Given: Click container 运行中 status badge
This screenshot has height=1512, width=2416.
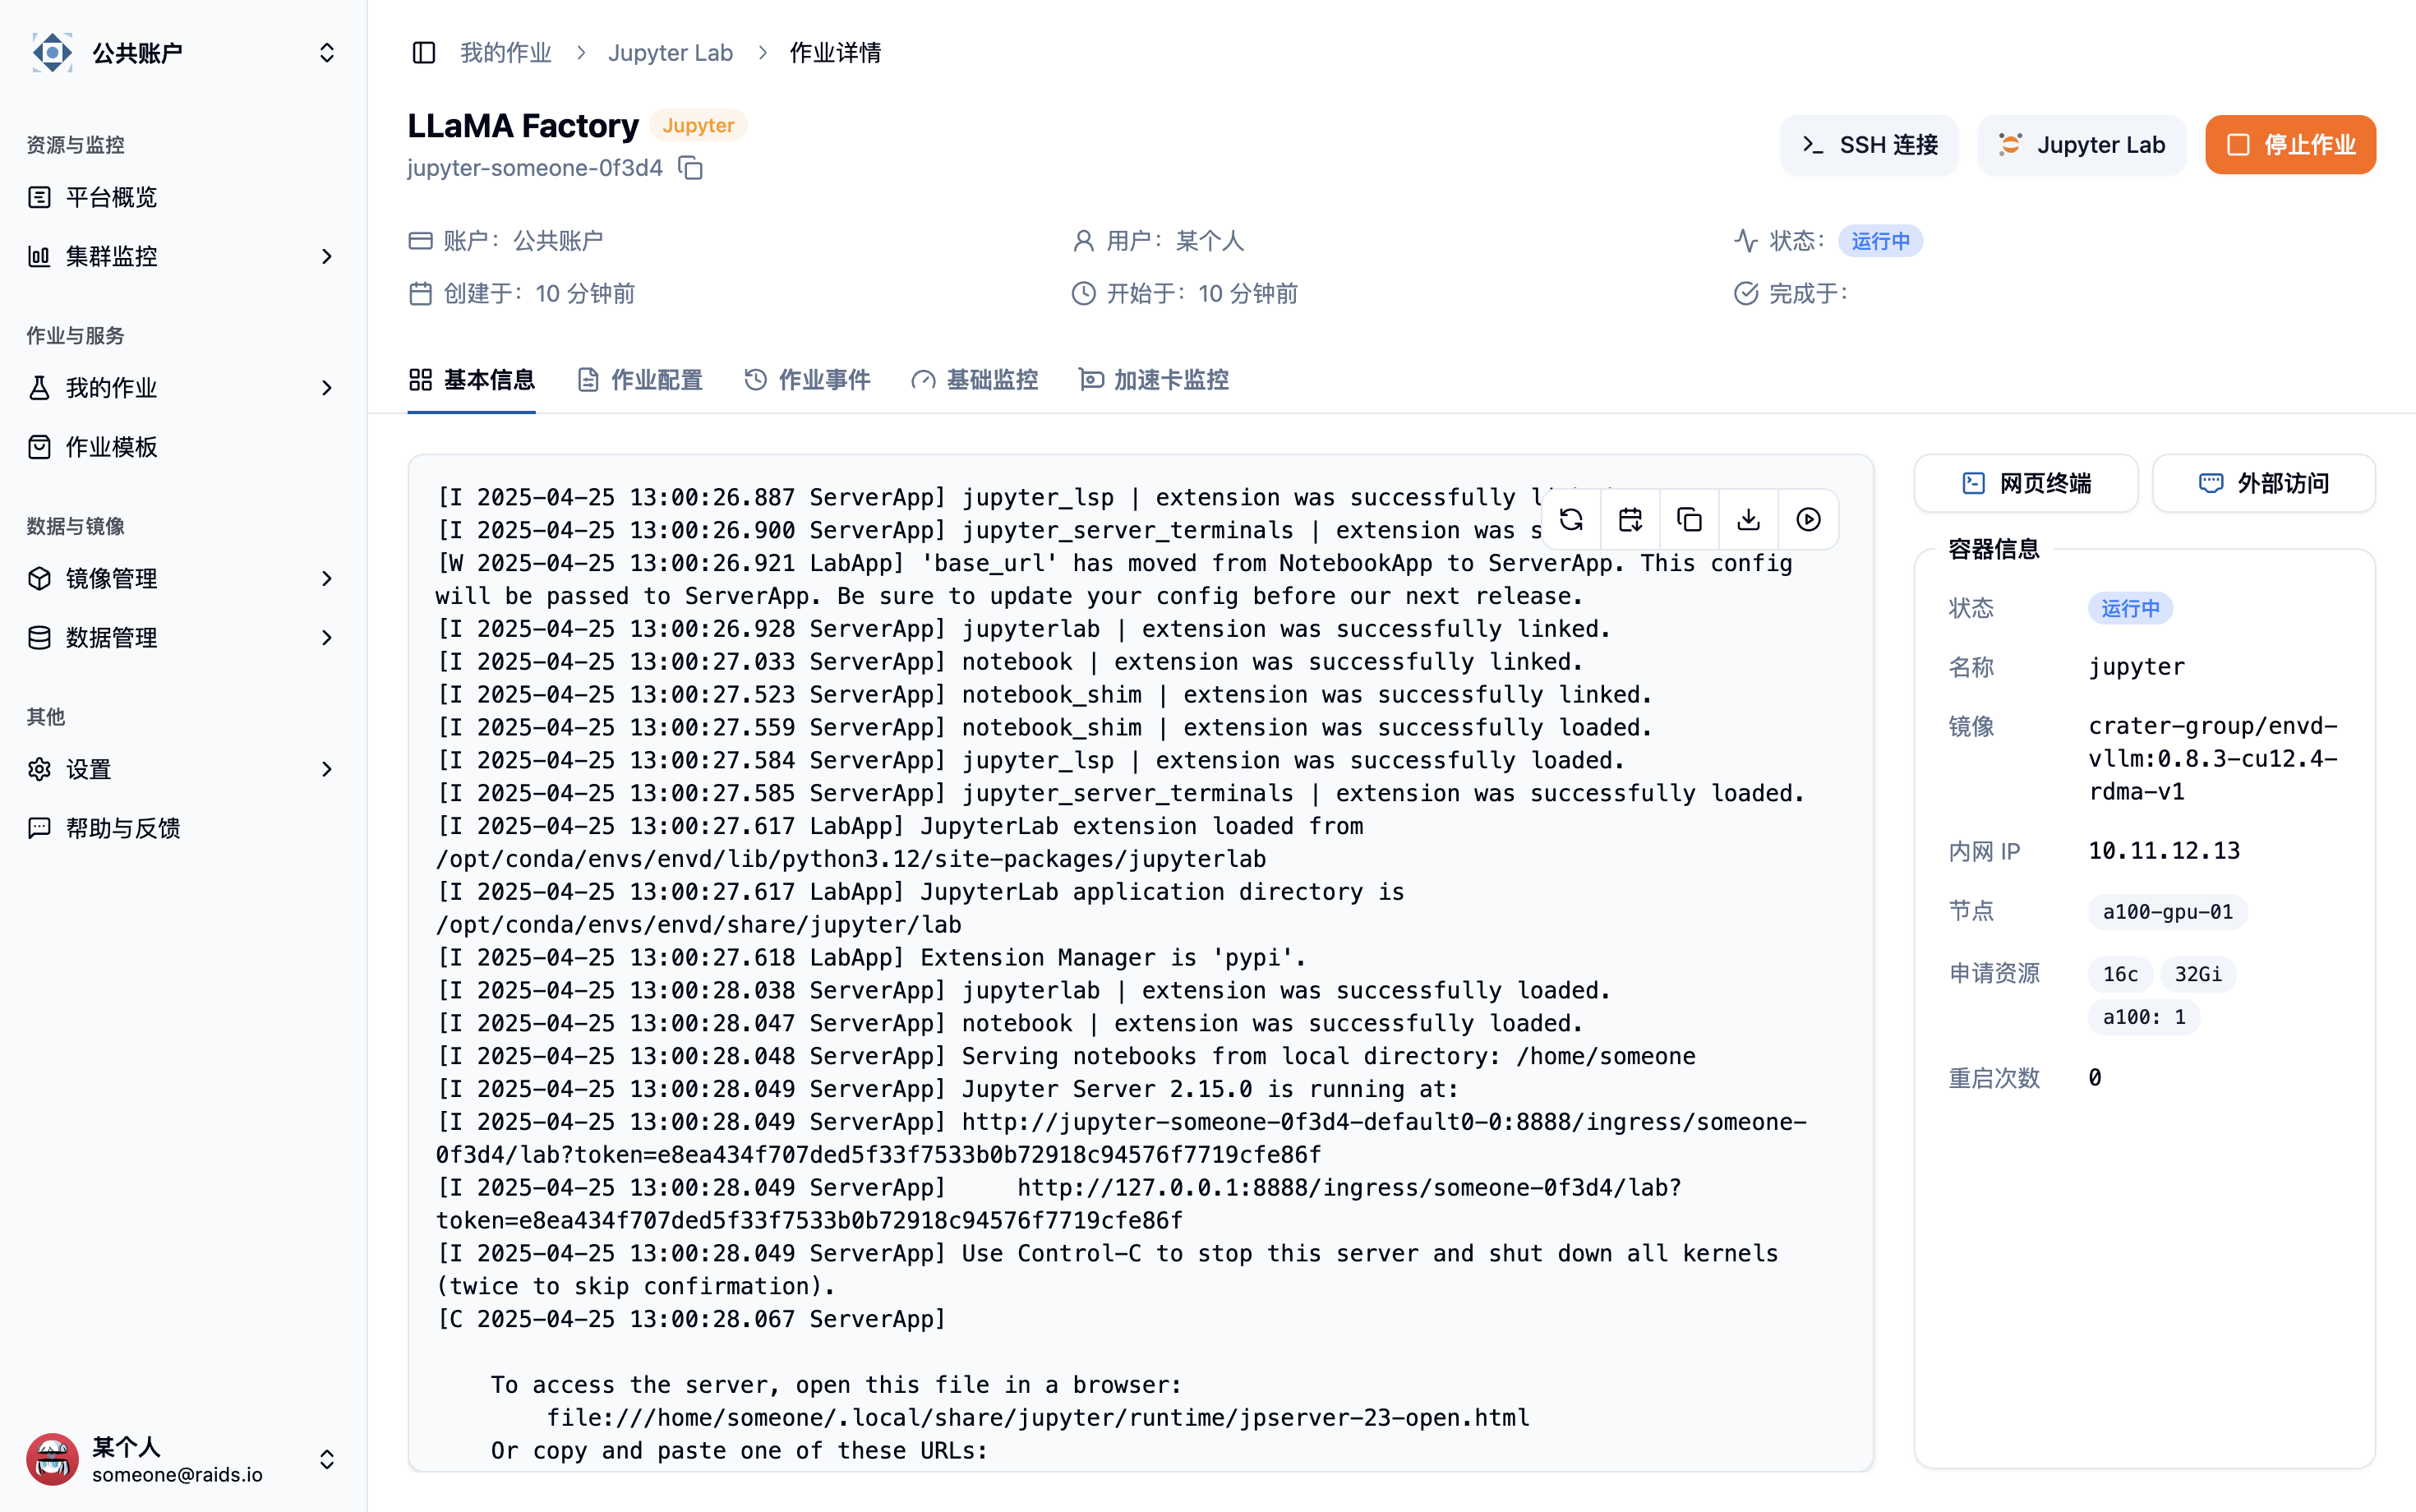Looking at the screenshot, I should [2130, 608].
